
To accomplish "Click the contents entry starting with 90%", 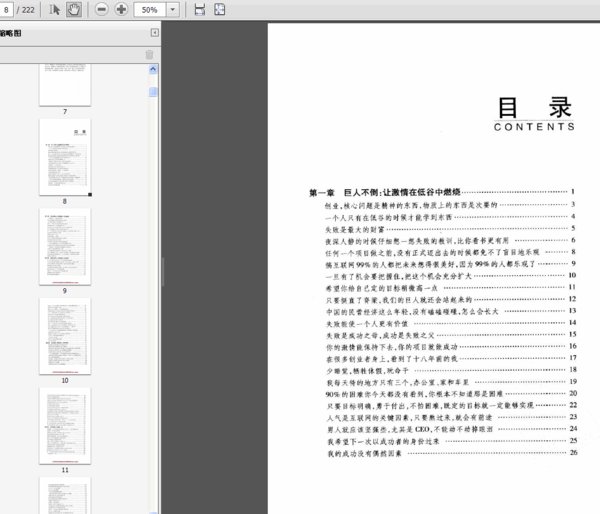I will click(x=451, y=393).
